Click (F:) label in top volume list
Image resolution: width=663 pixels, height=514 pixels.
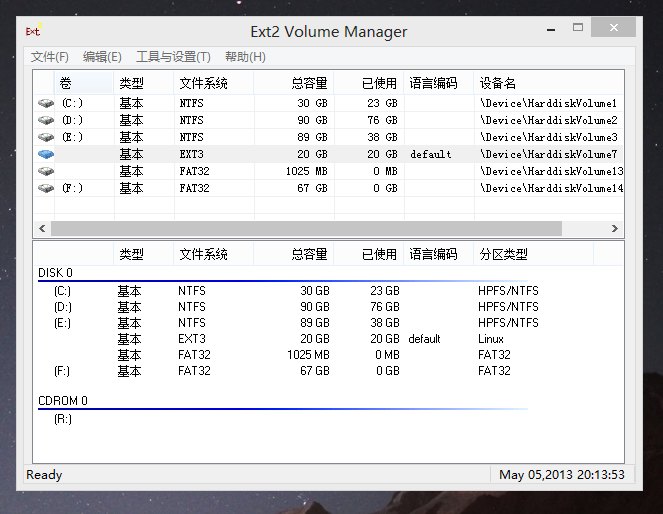[x=72, y=188]
